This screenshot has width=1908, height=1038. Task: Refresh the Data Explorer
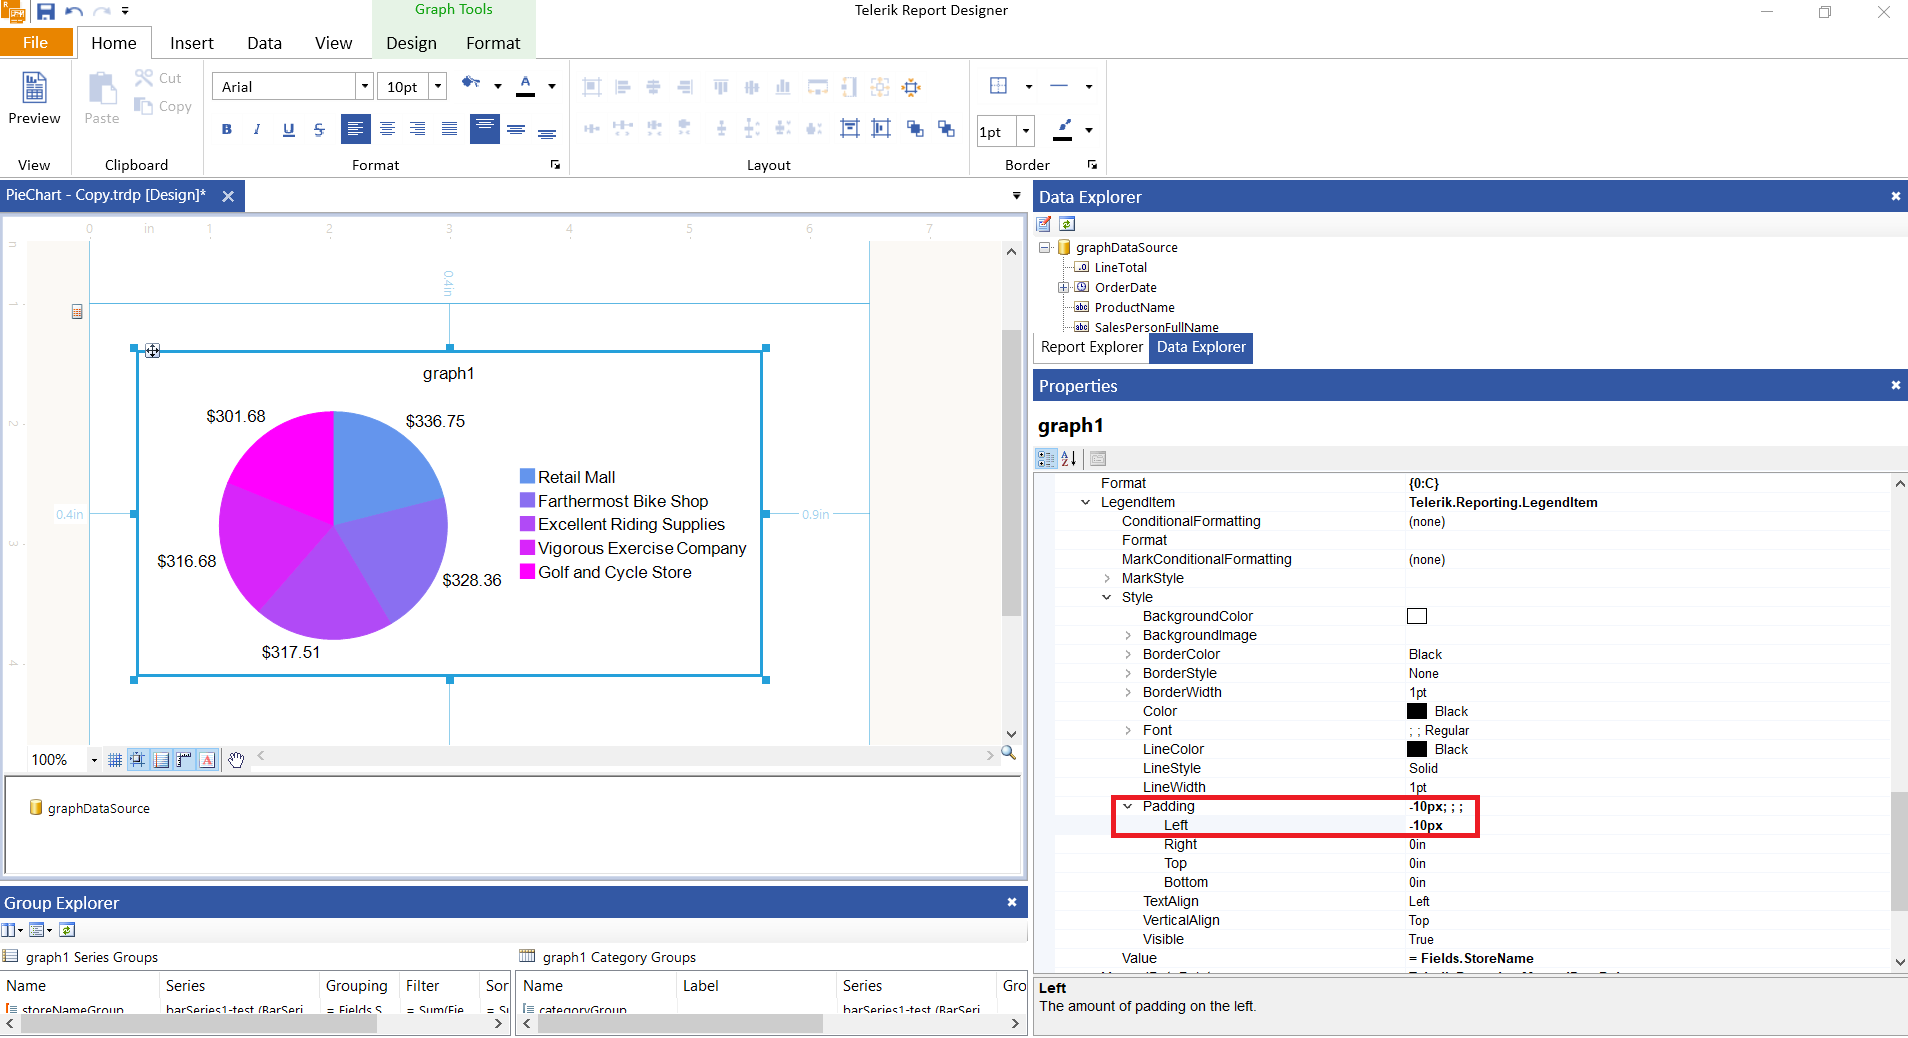pyautogui.click(x=1067, y=224)
